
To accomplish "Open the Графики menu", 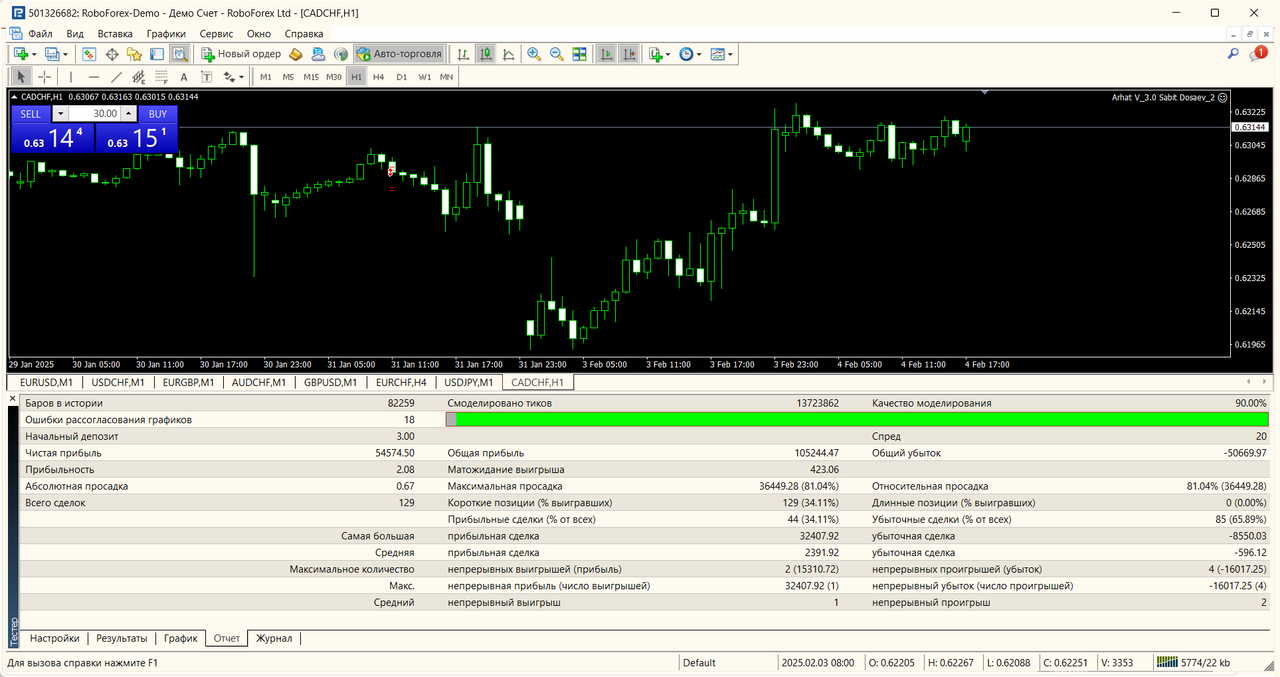I will (x=166, y=33).
